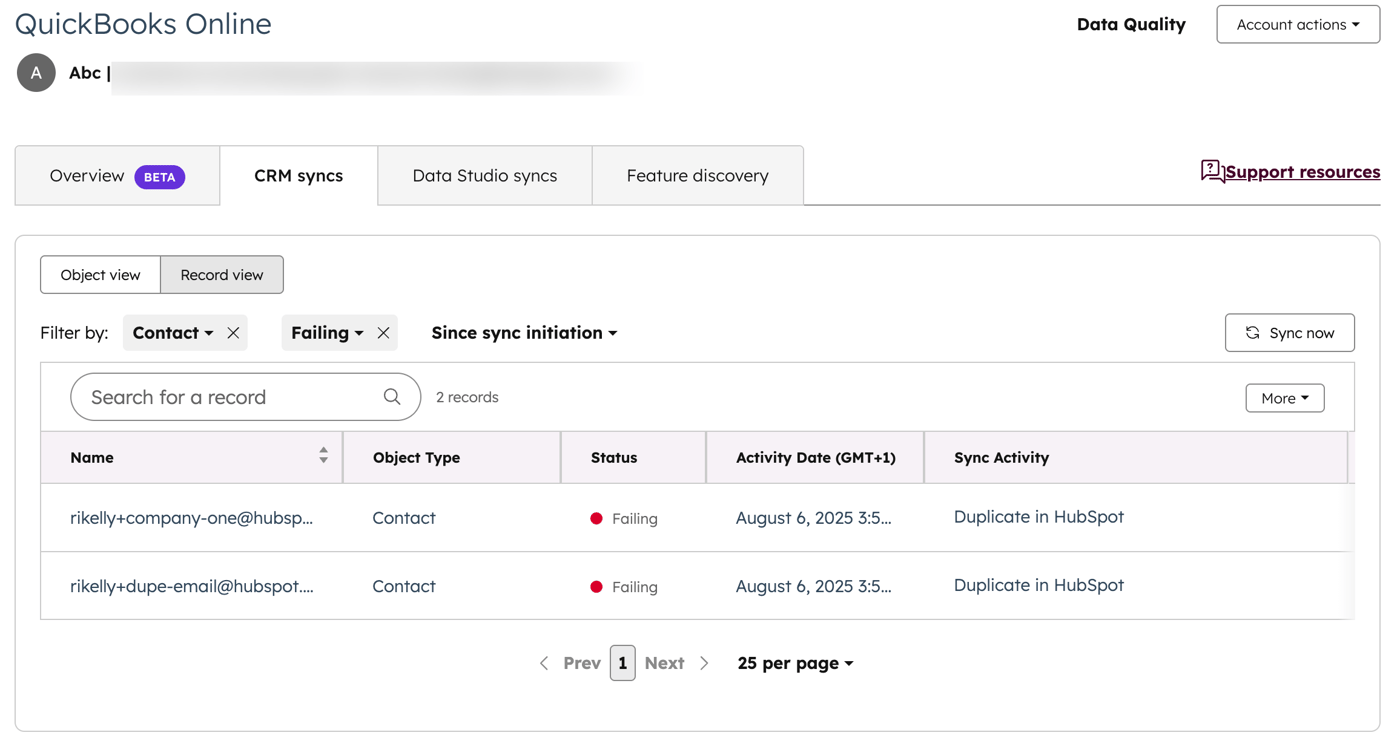Viewport: 1400px width, 744px height.
Task: Click the Support resources question-mark icon
Action: (x=1210, y=171)
